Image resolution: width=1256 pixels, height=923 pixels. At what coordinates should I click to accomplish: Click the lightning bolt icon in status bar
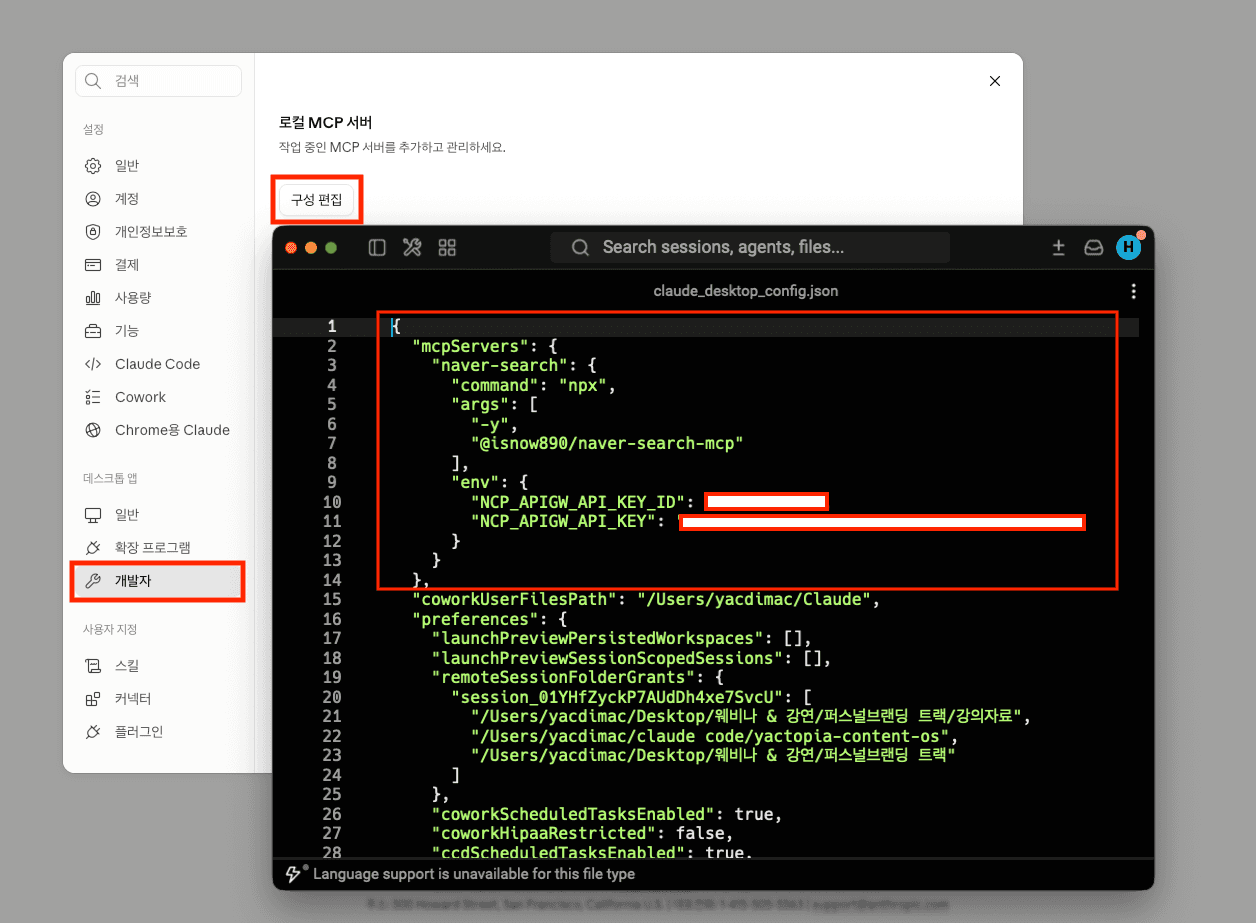click(294, 873)
